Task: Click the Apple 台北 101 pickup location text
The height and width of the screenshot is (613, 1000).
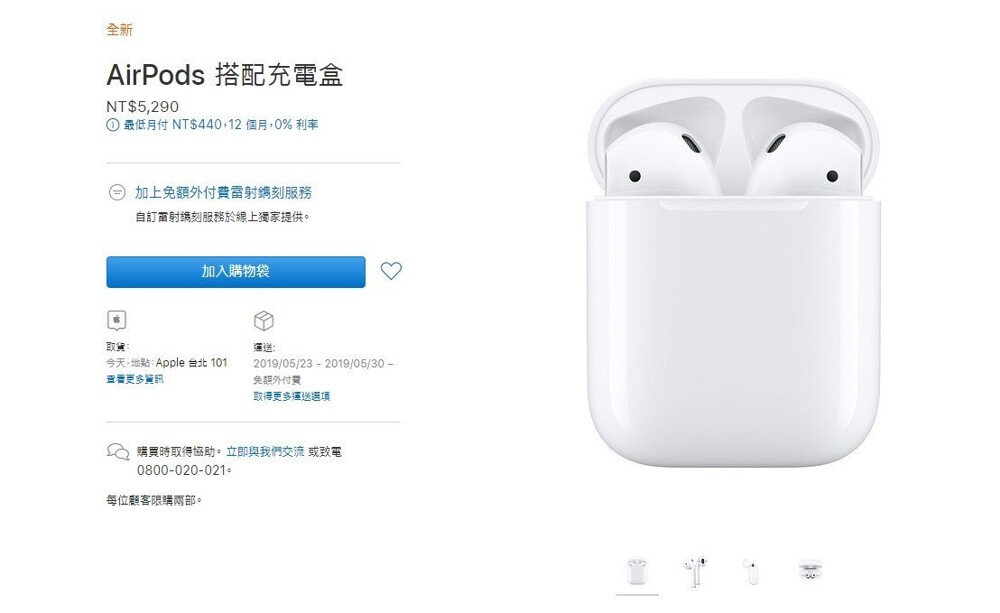Action: (191, 362)
